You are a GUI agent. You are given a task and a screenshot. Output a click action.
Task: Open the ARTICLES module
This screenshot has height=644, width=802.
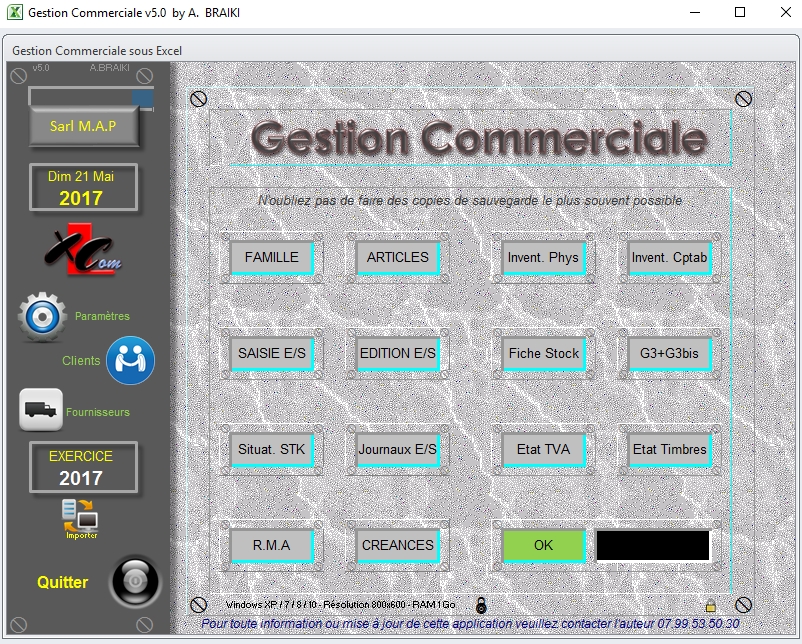pos(398,257)
